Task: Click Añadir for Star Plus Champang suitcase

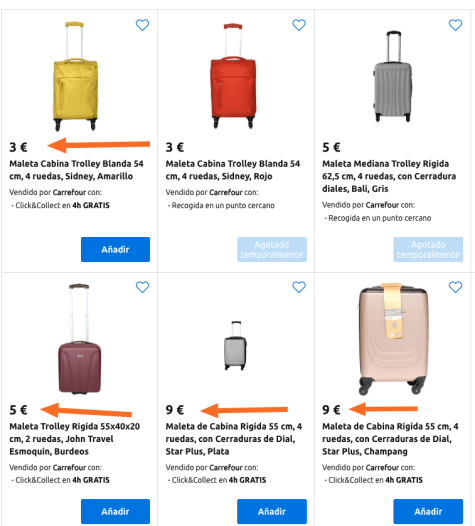Action: point(428,512)
